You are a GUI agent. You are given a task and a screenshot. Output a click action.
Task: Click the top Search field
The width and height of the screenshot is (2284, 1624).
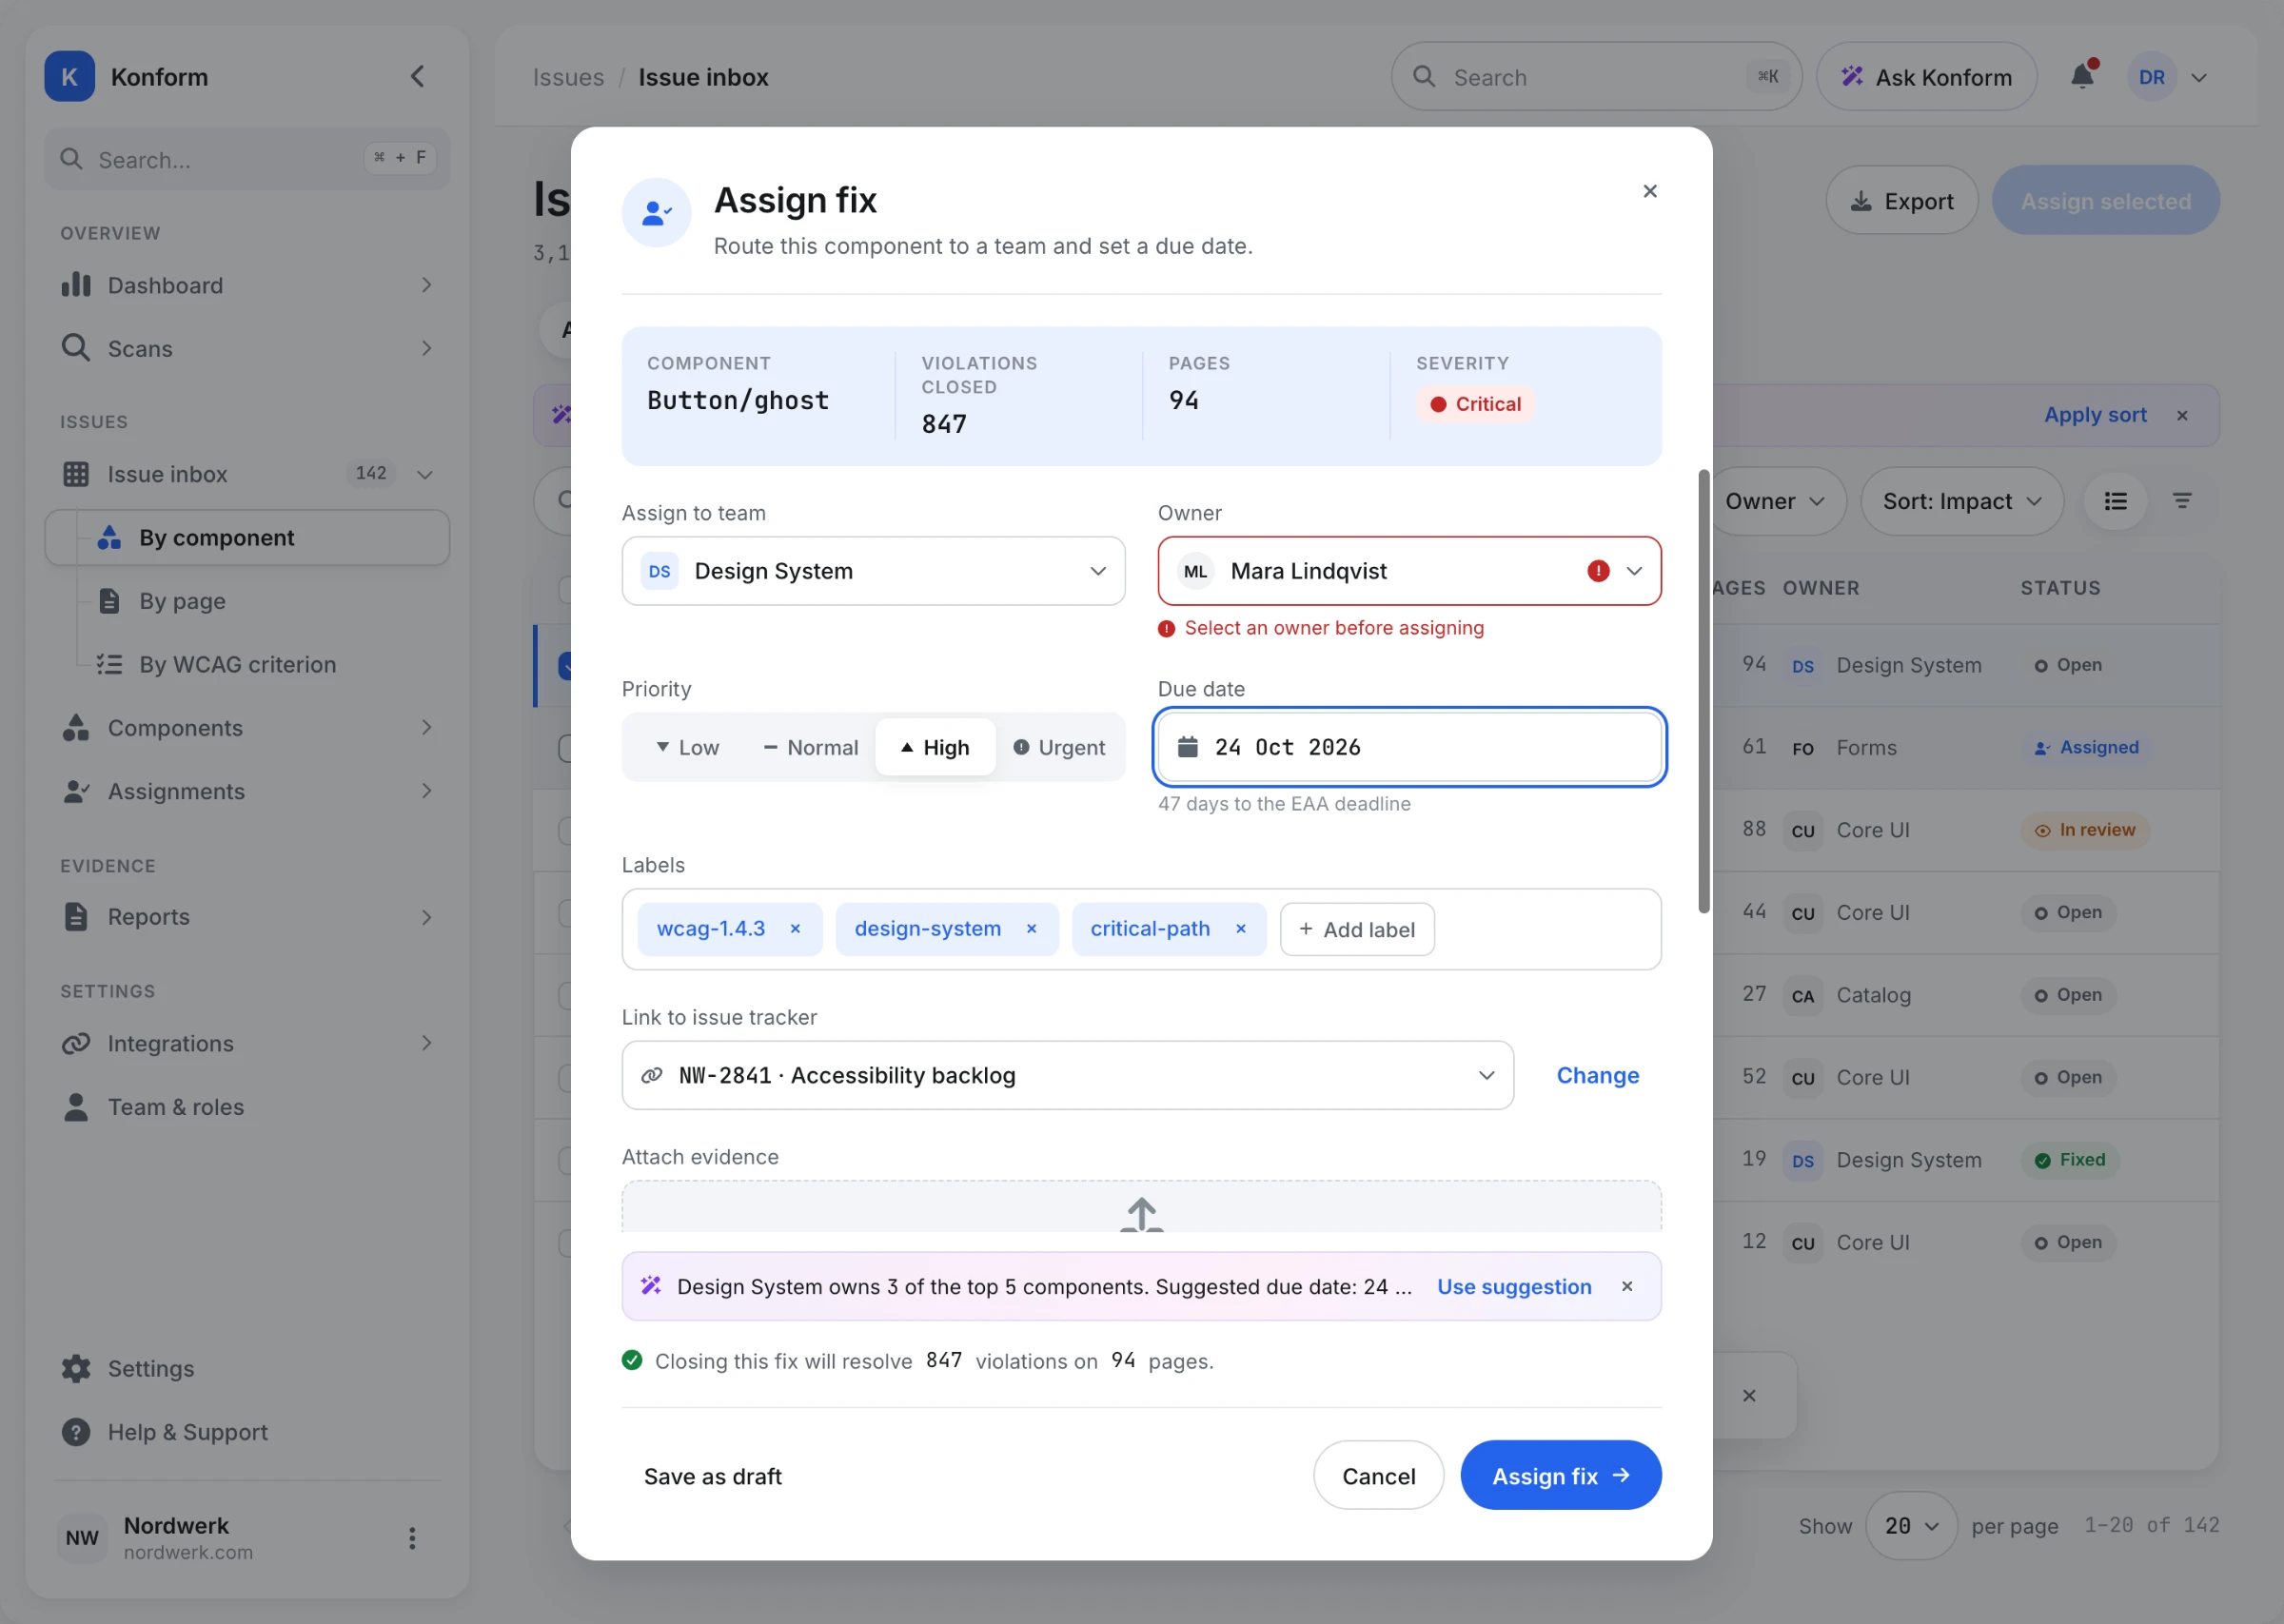(x=1596, y=77)
